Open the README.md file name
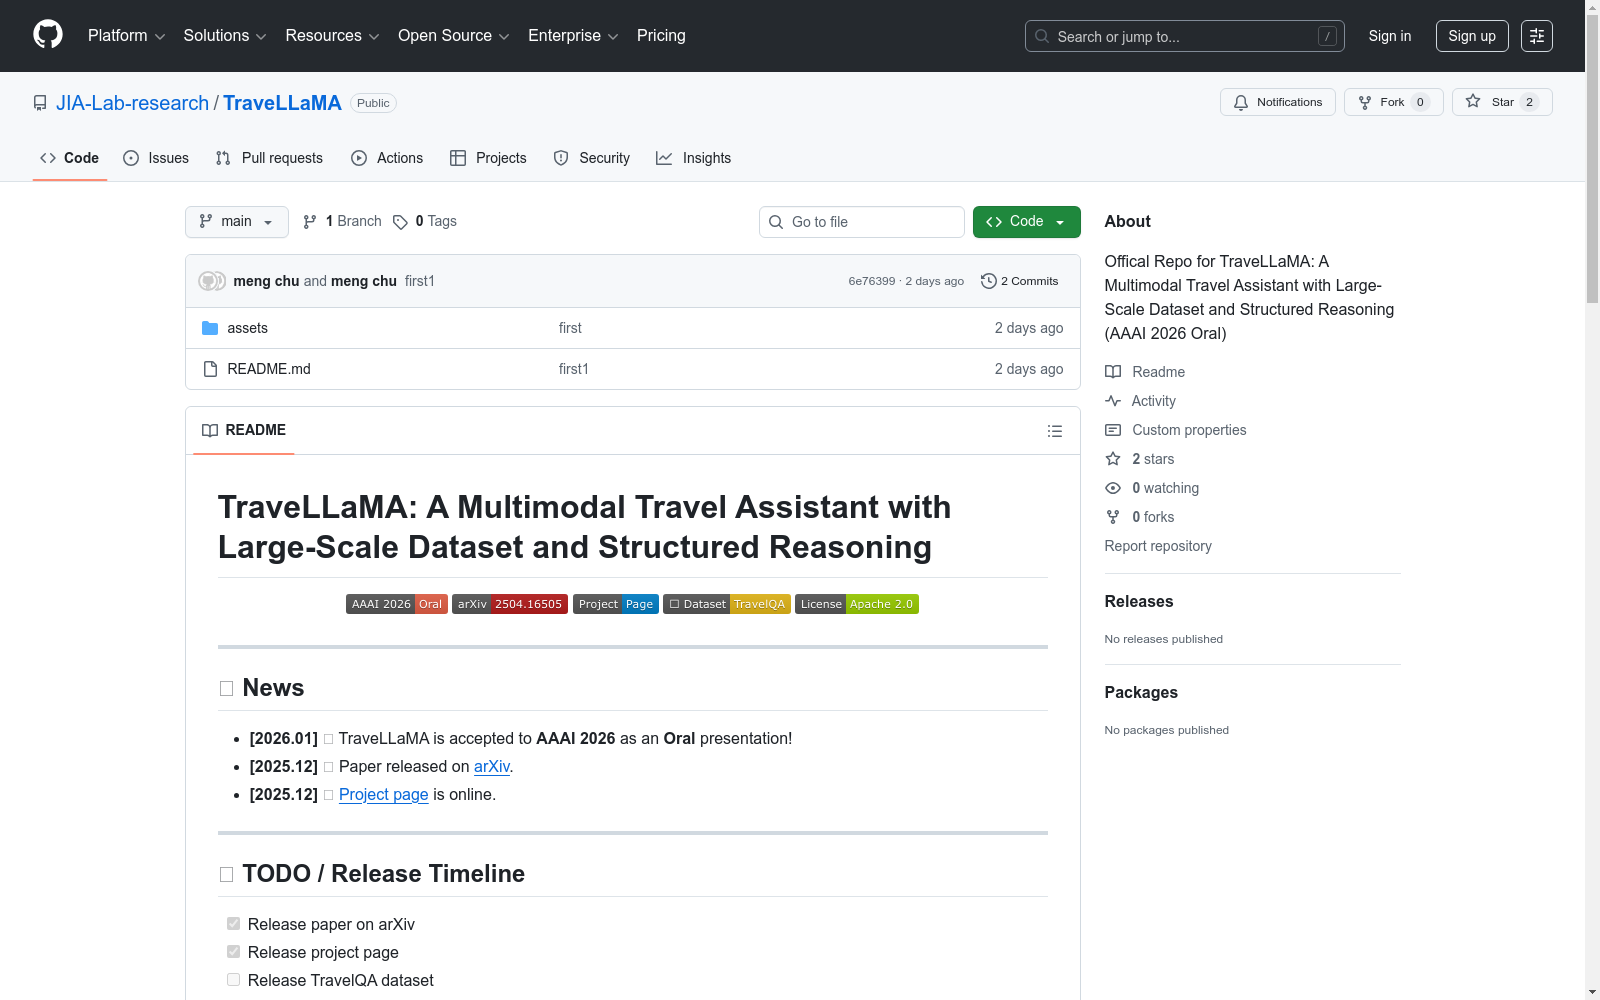This screenshot has width=1600, height=1000. pyautogui.click(x=269, y=369)
